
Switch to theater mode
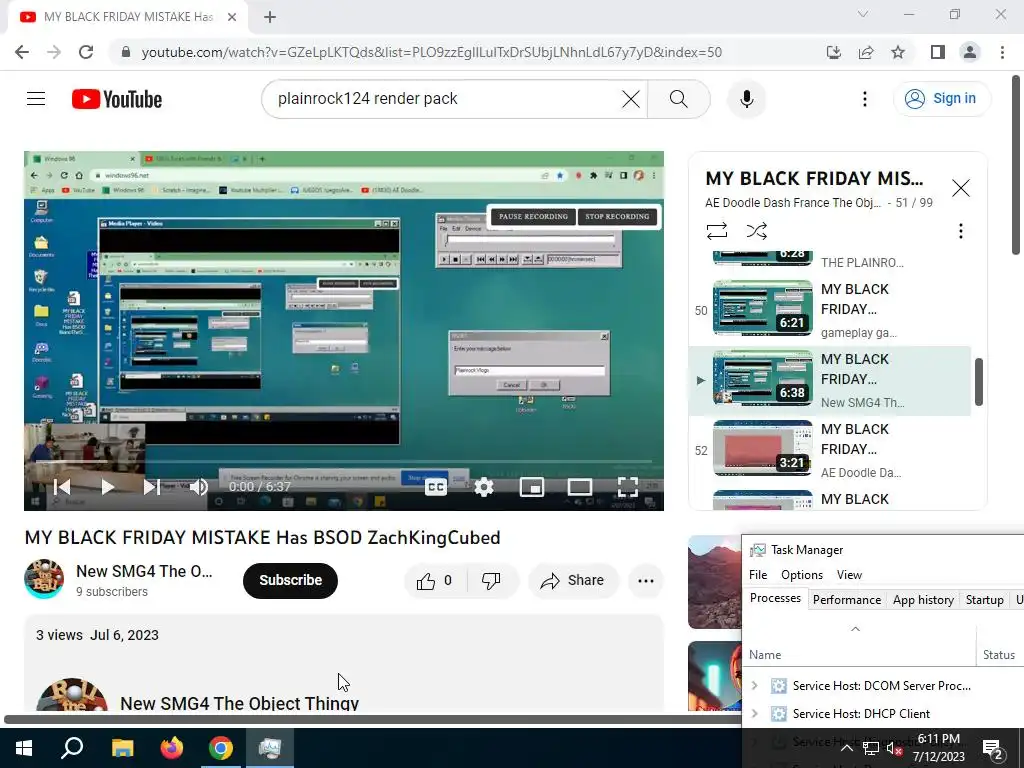[x=580, y=487]
